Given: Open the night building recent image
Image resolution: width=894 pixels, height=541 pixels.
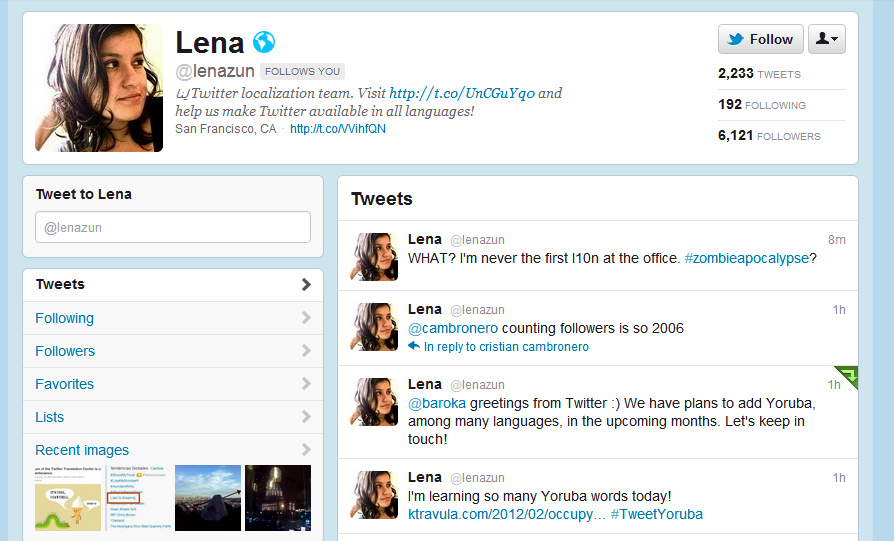Looking at the screenshot, I should [x=278, y=498].
